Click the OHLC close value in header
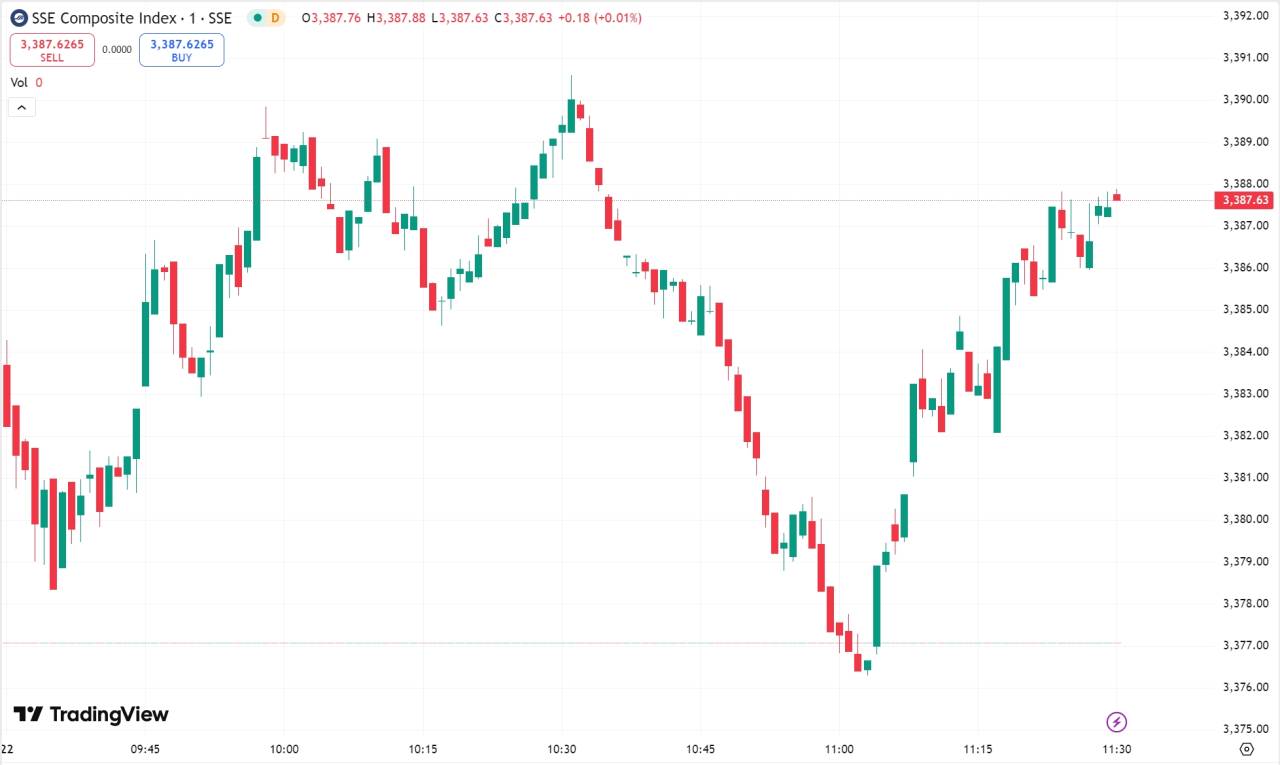Screen dimensions: 1280x765 (x=526, y=18)
